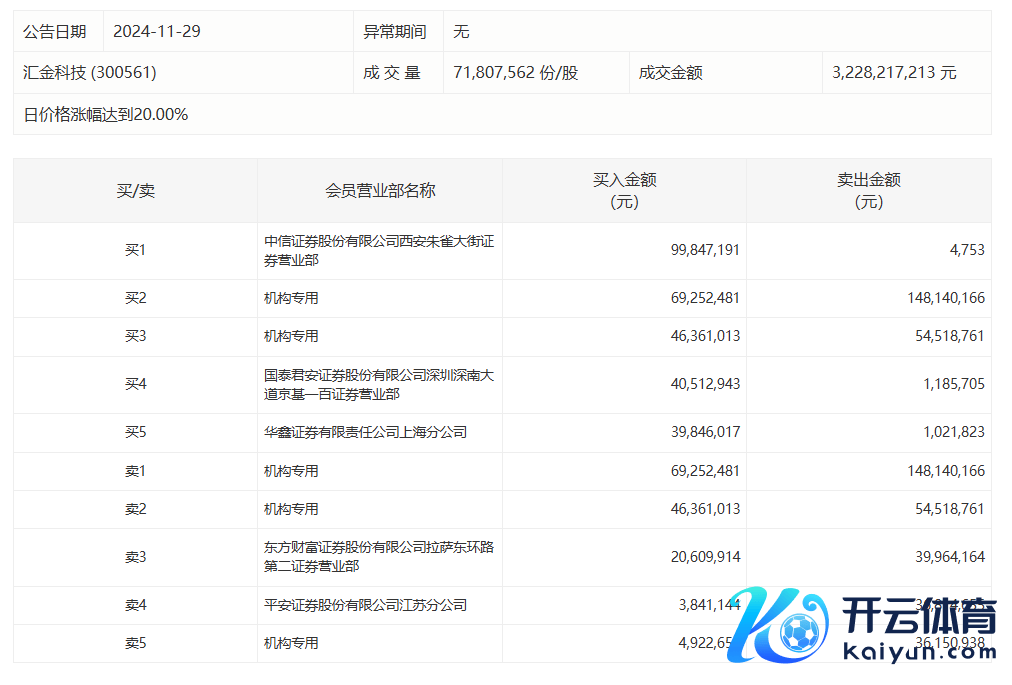The width and height of the screenshot is (1012, 685).
Task: Select the 汇金科技 (300561) stock name
Action: pyautogui.click(x=90, y=73)
